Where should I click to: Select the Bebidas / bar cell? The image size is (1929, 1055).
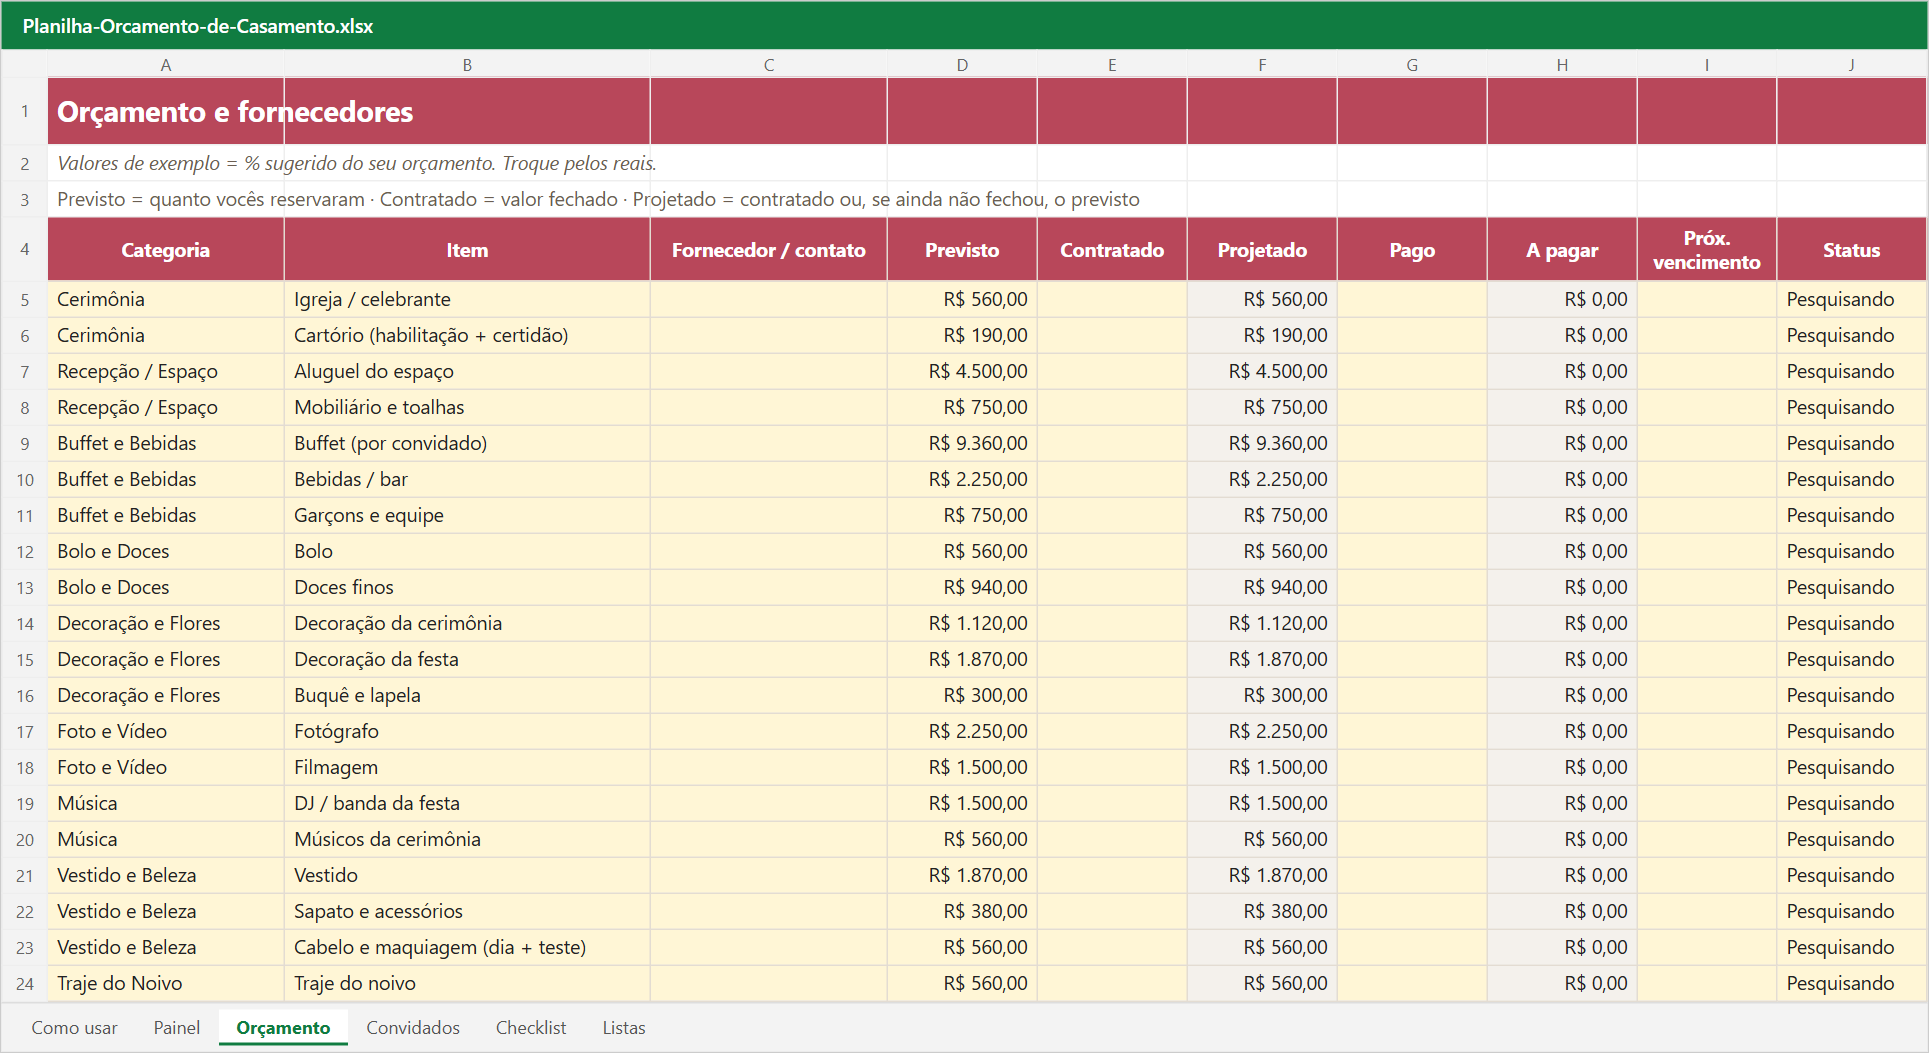coord(467,480)
